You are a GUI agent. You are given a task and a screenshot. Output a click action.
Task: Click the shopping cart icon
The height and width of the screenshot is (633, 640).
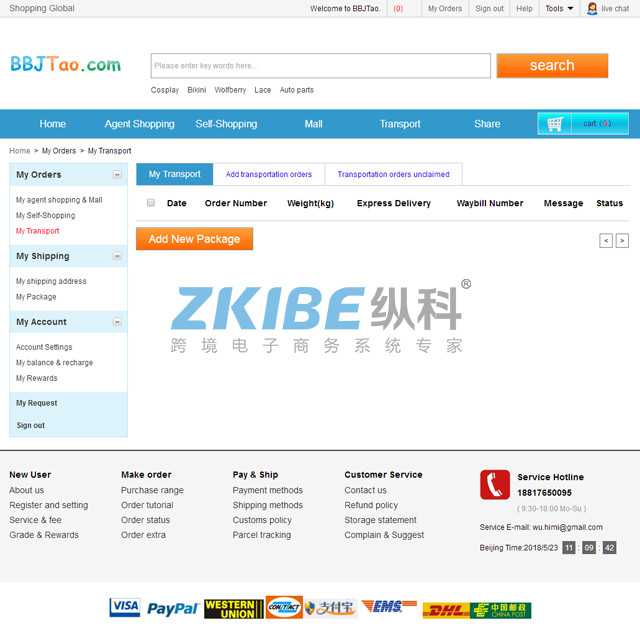pos(555,124)
